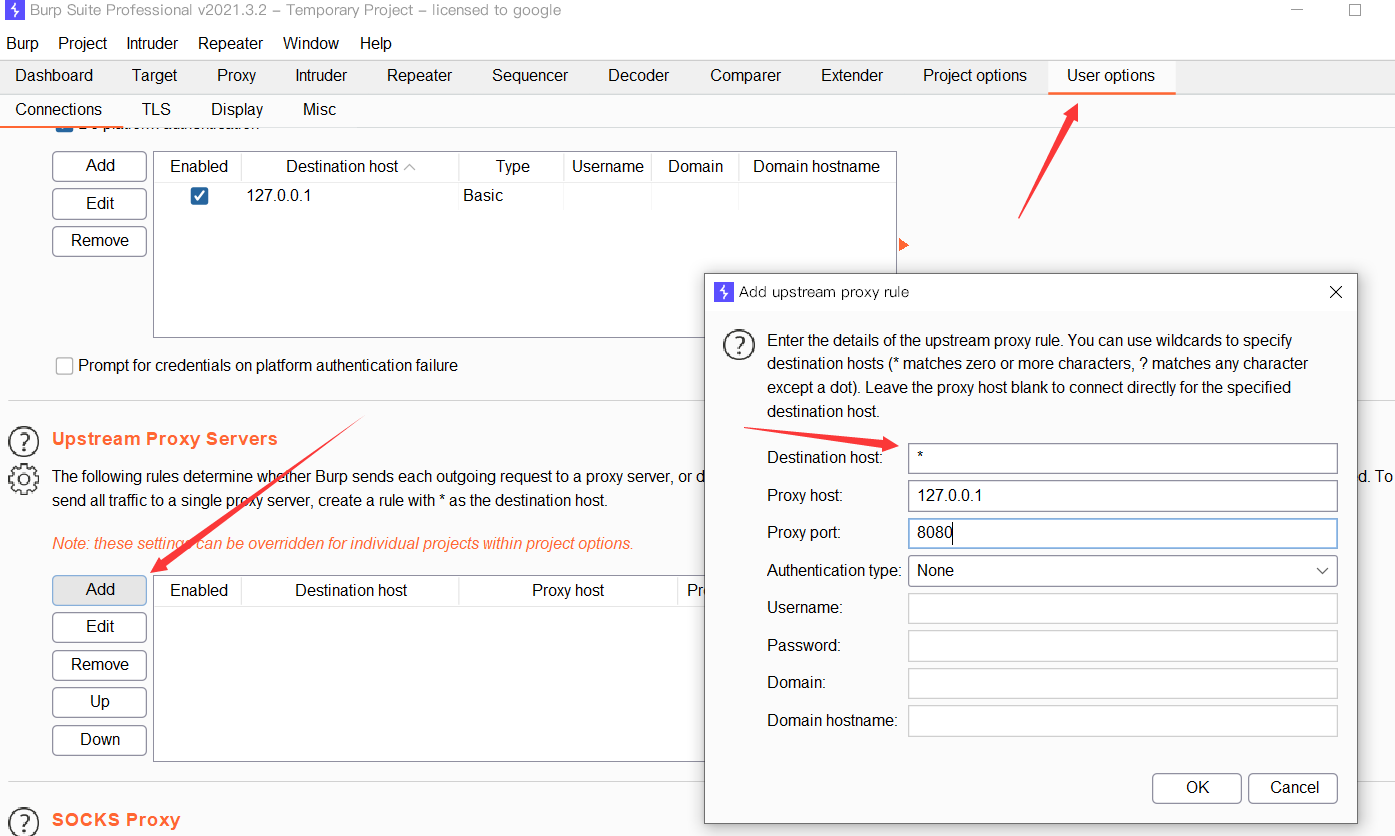Click the Basic type cell
This screenshot has width=1395, height=836.
511,196
